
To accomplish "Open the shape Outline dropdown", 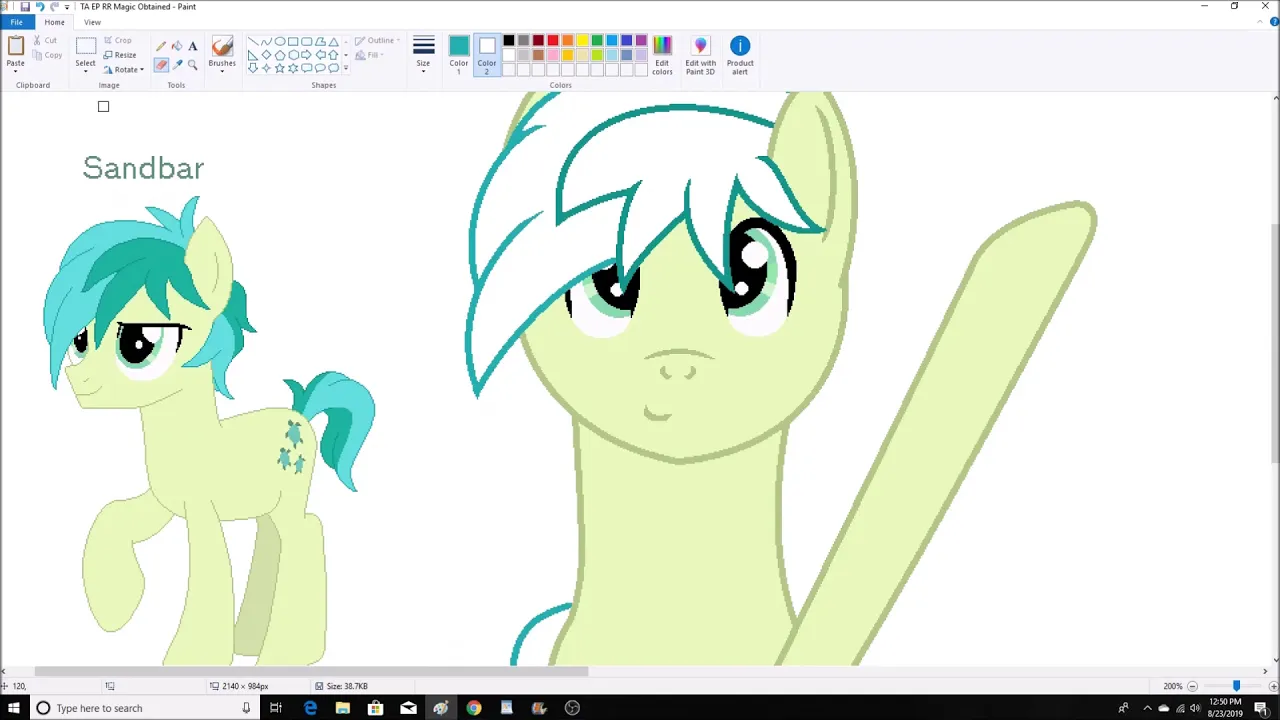I will [377, 41].
